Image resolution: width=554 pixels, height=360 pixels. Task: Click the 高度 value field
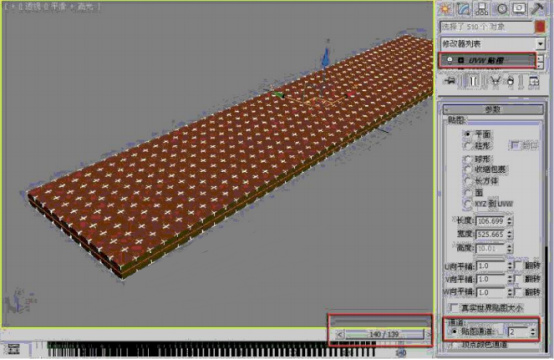point(490,248)
